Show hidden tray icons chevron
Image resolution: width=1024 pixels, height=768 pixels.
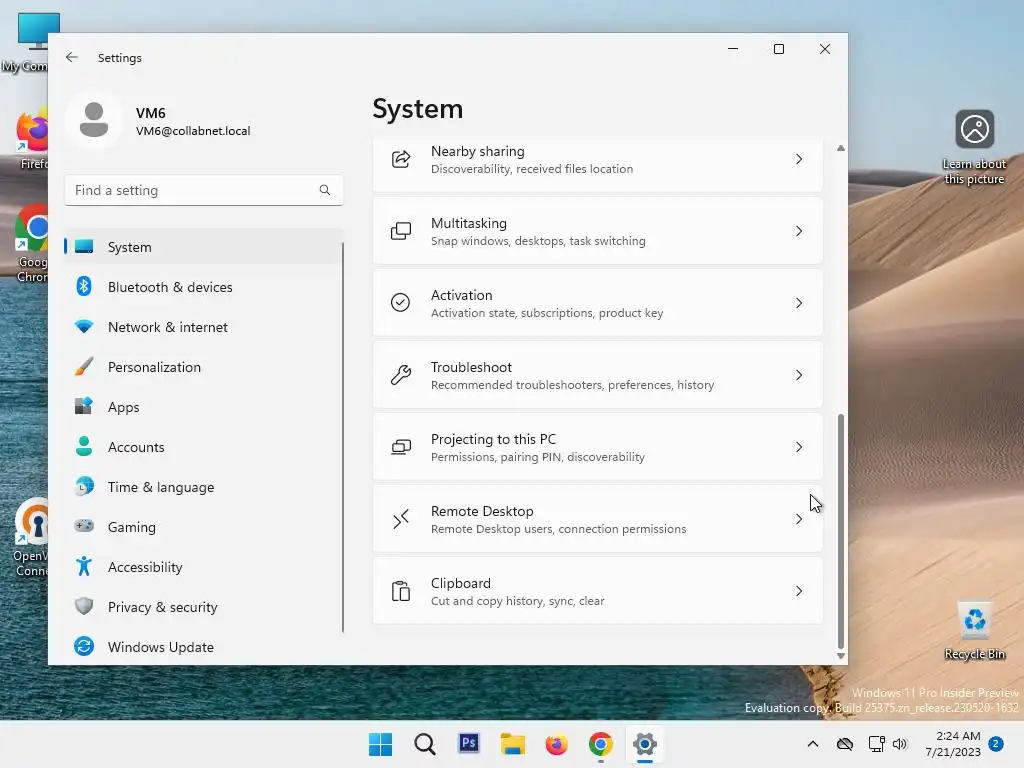tap(812, 744)
